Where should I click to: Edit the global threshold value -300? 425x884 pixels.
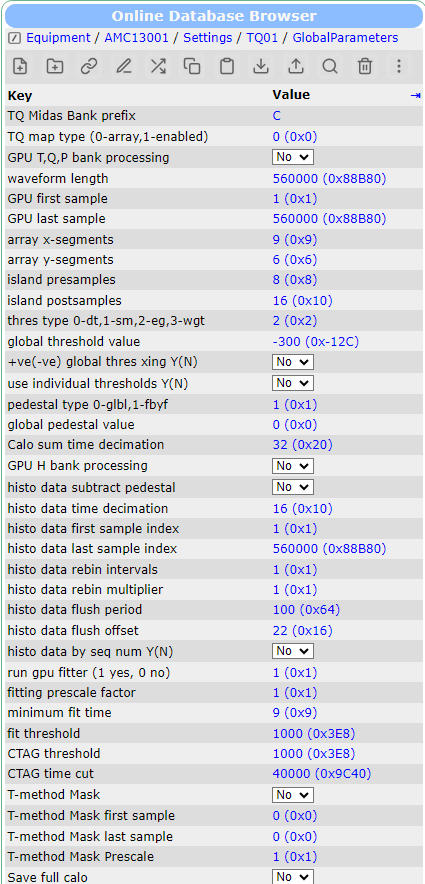[316, 342]
